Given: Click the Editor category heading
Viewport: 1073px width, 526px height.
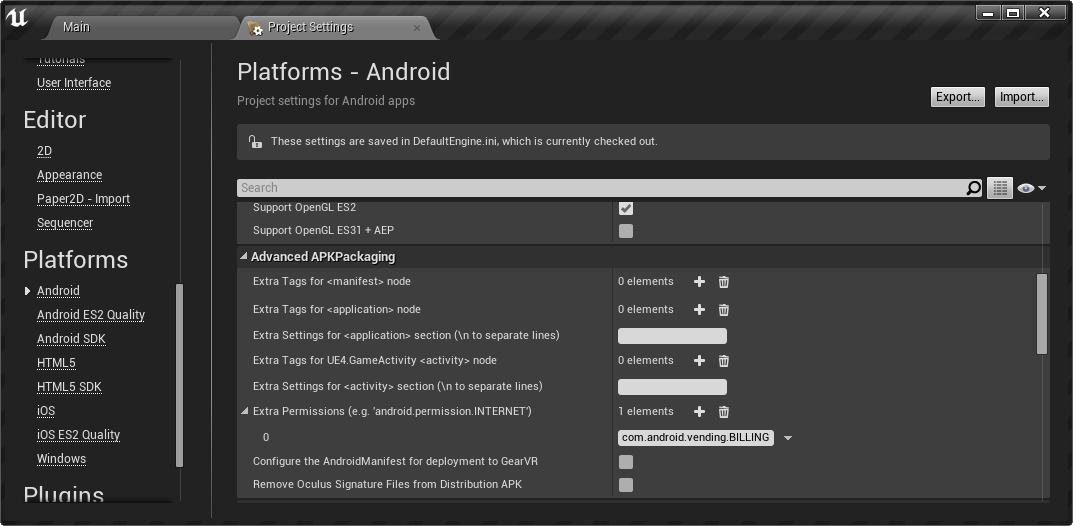Looking at the screenshot, I should (55, 120).
